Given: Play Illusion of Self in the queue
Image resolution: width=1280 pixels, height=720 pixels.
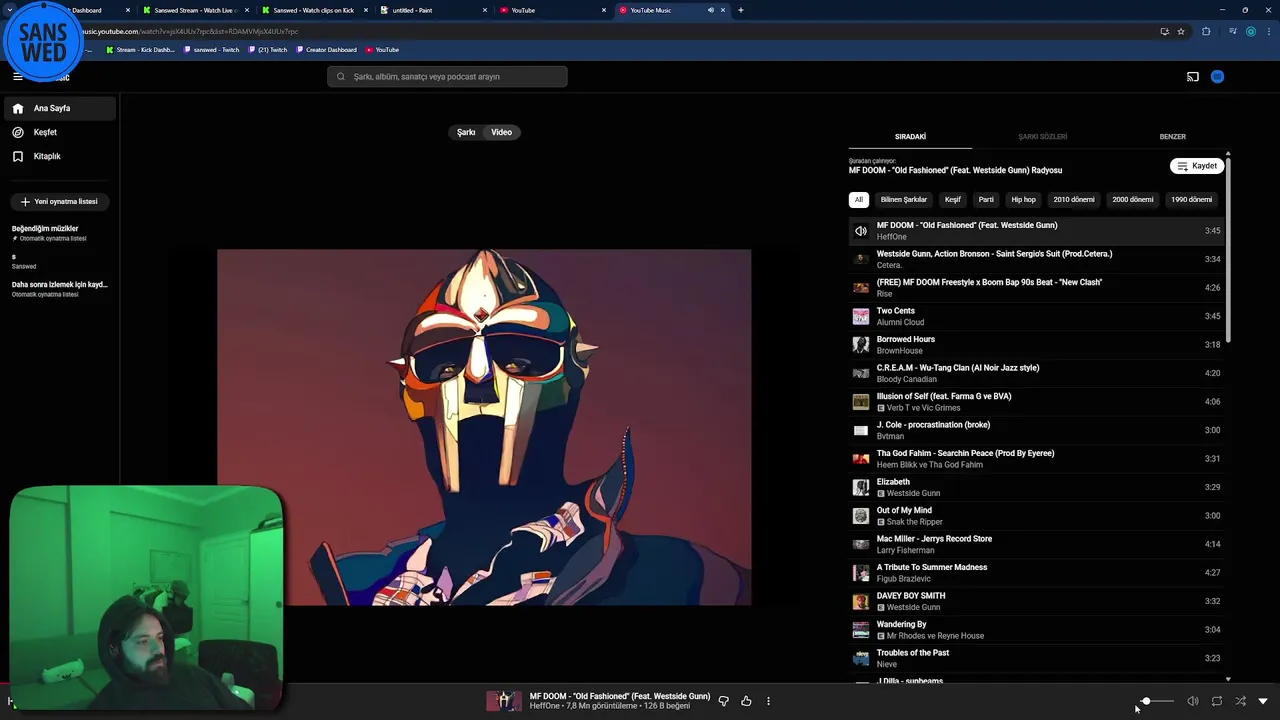Looking at the screenshot, I should click(1037, 402).
